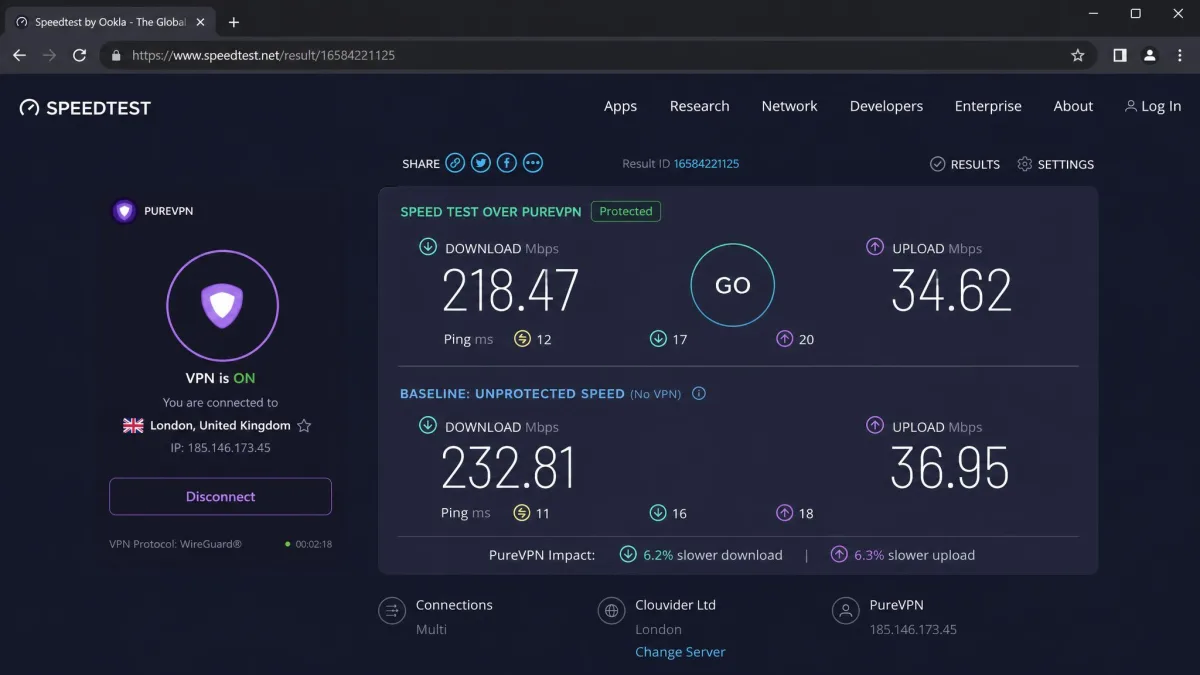Open the Chrome three-dot menu

[1179, 55]
